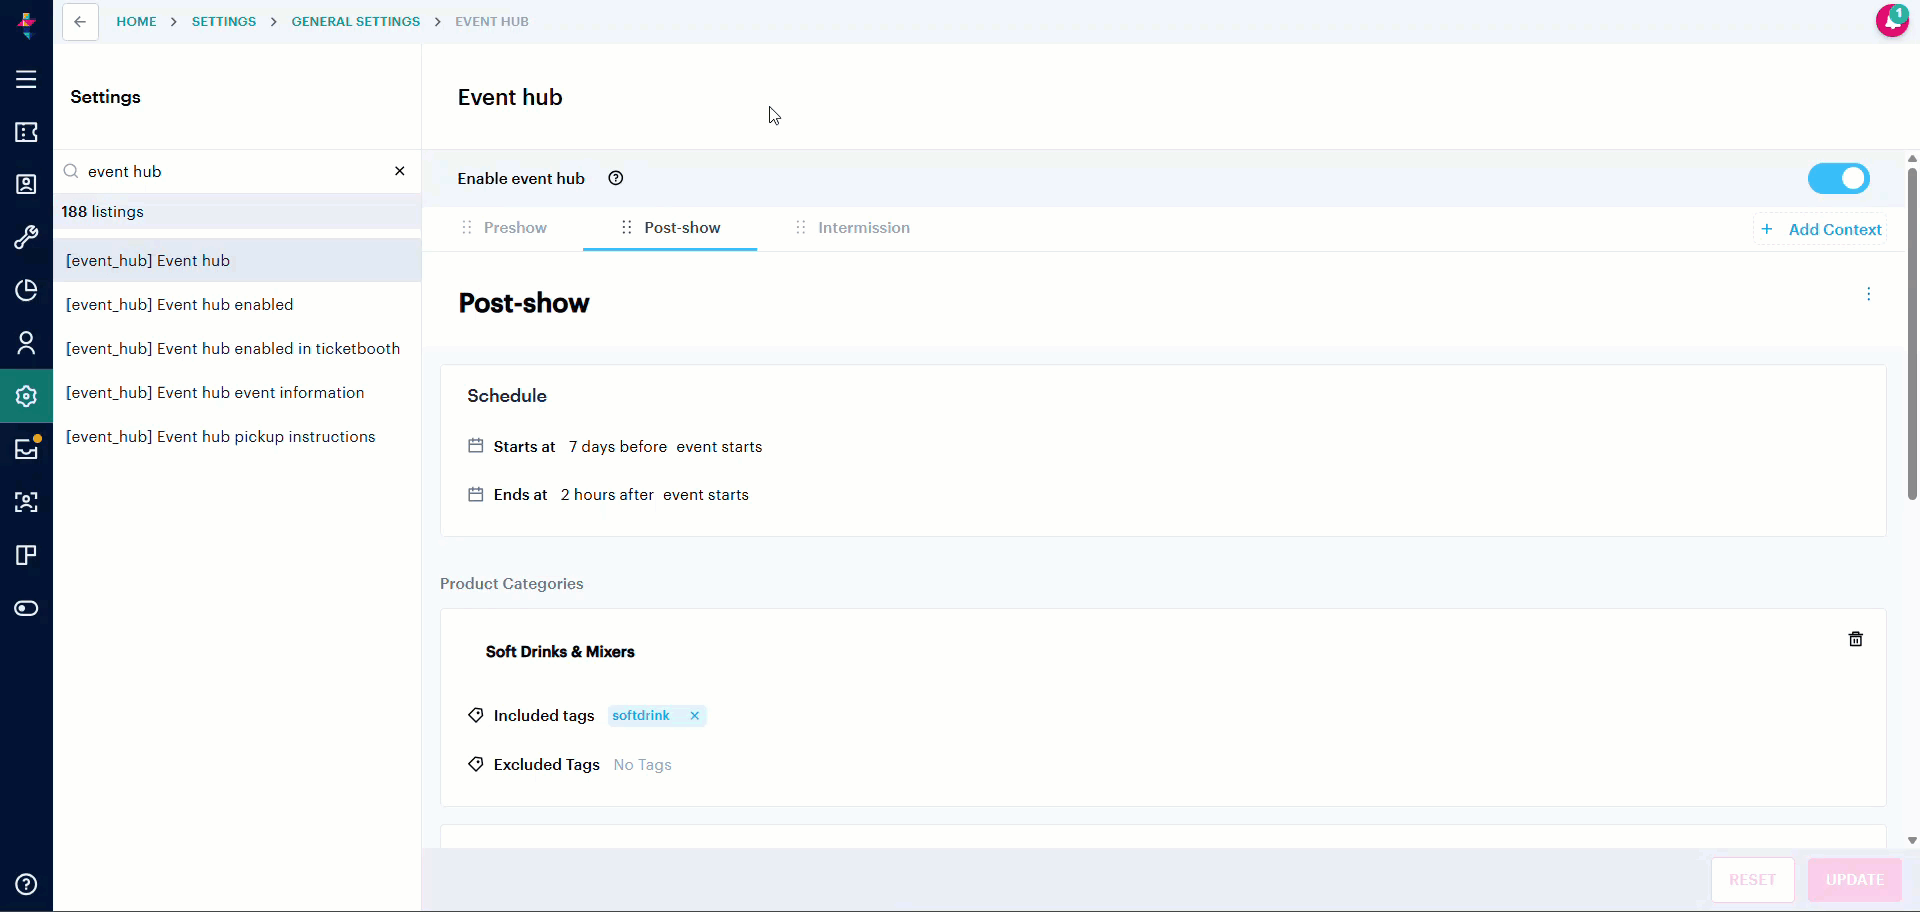Image resolution: width=1920 pixels, height=912 pixels.
Task: Open the face scan icon in the sidebar
Action: pyautogui.click(x=26, y=502)
